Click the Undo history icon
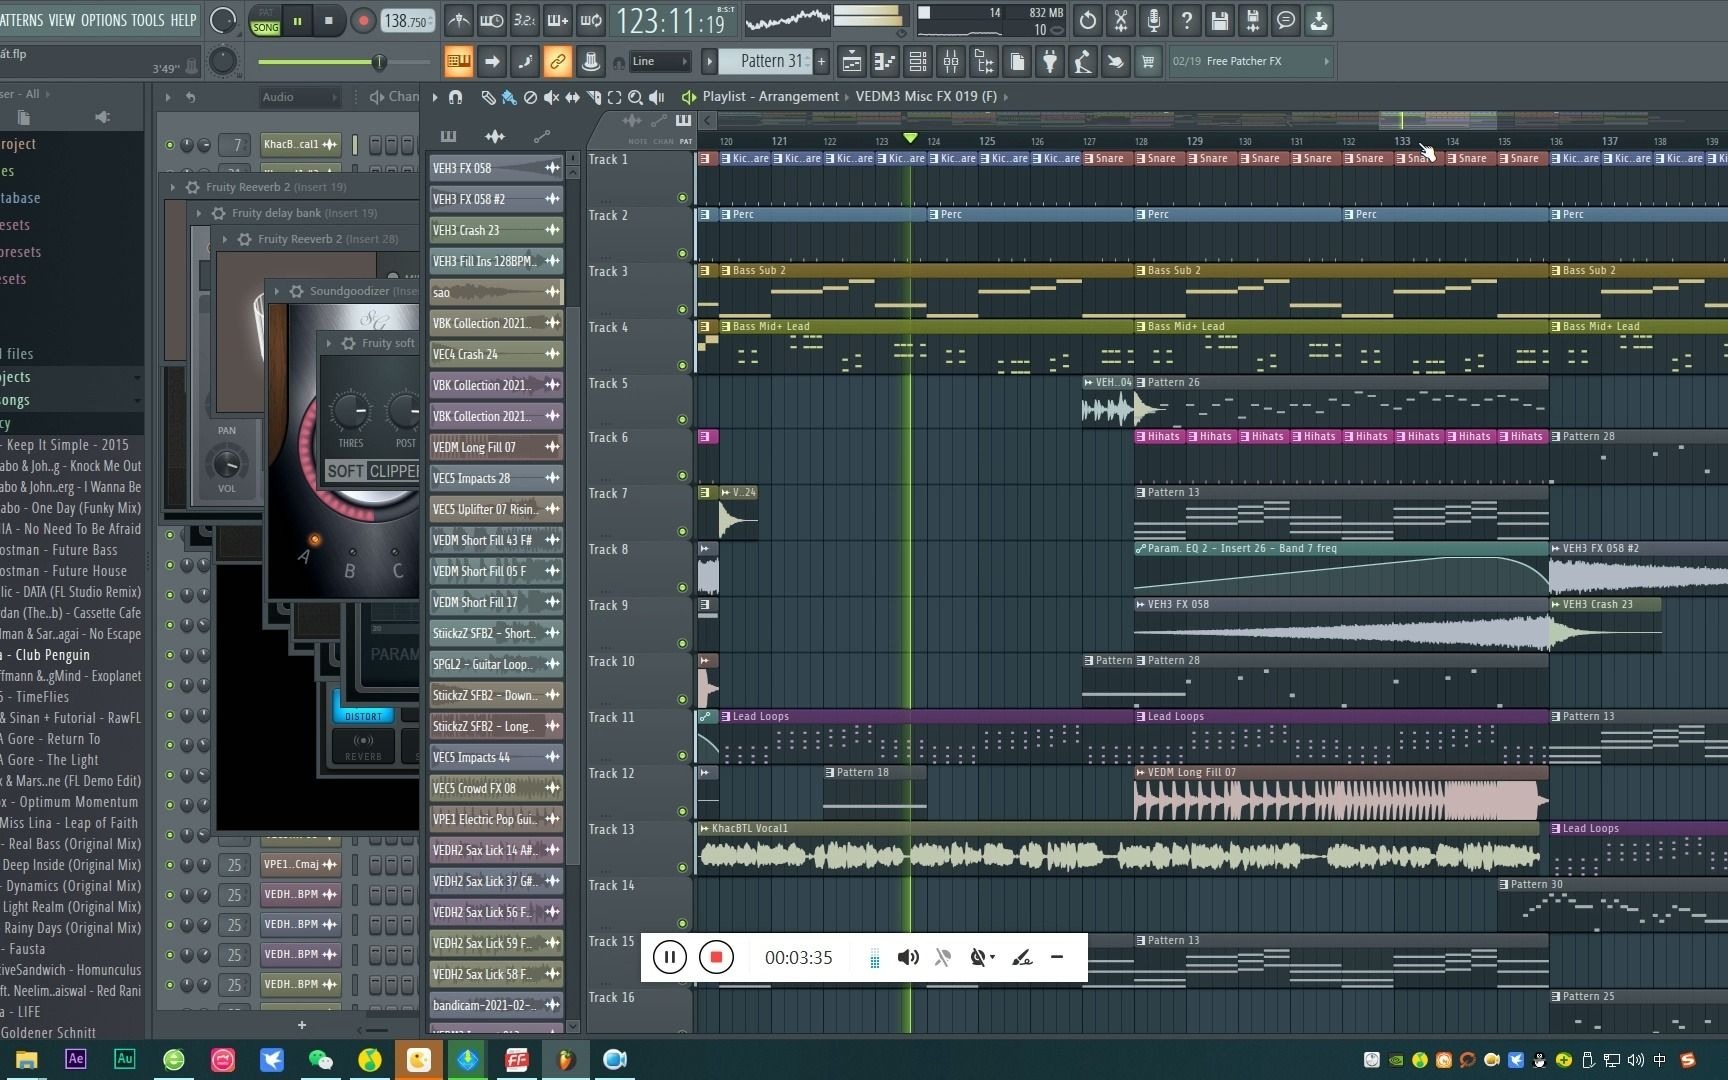 coord(1088,20)
